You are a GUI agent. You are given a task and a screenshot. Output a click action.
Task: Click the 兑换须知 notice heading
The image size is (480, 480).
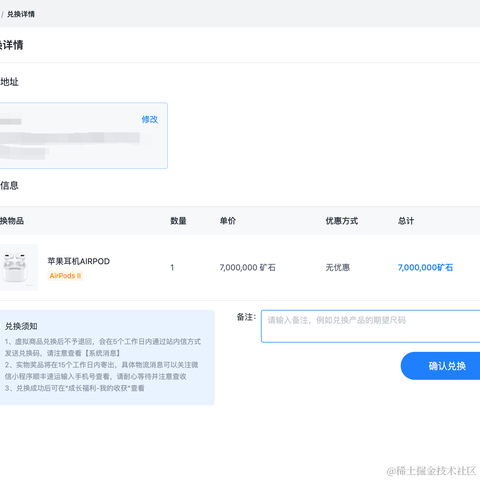pos(21,326)
